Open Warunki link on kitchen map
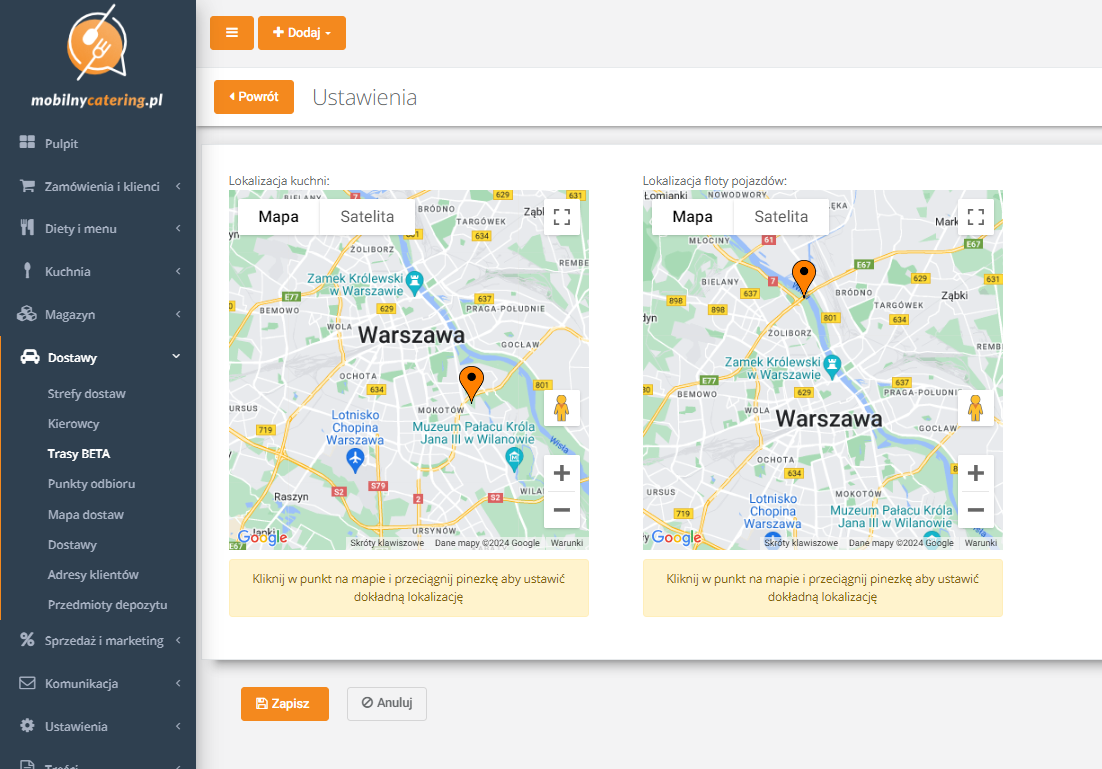The image size is (1102, 769). (567, 543)
